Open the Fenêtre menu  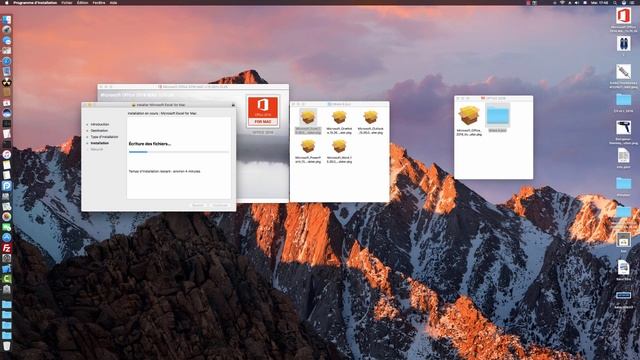(99, 2)
